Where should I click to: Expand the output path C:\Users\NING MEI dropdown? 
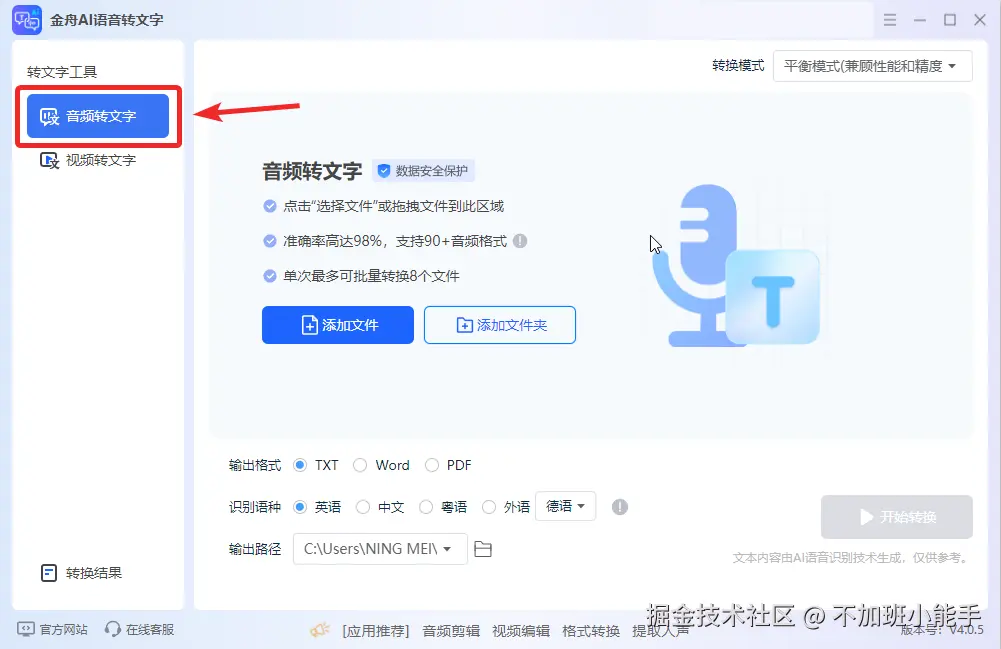pos(380,549)
